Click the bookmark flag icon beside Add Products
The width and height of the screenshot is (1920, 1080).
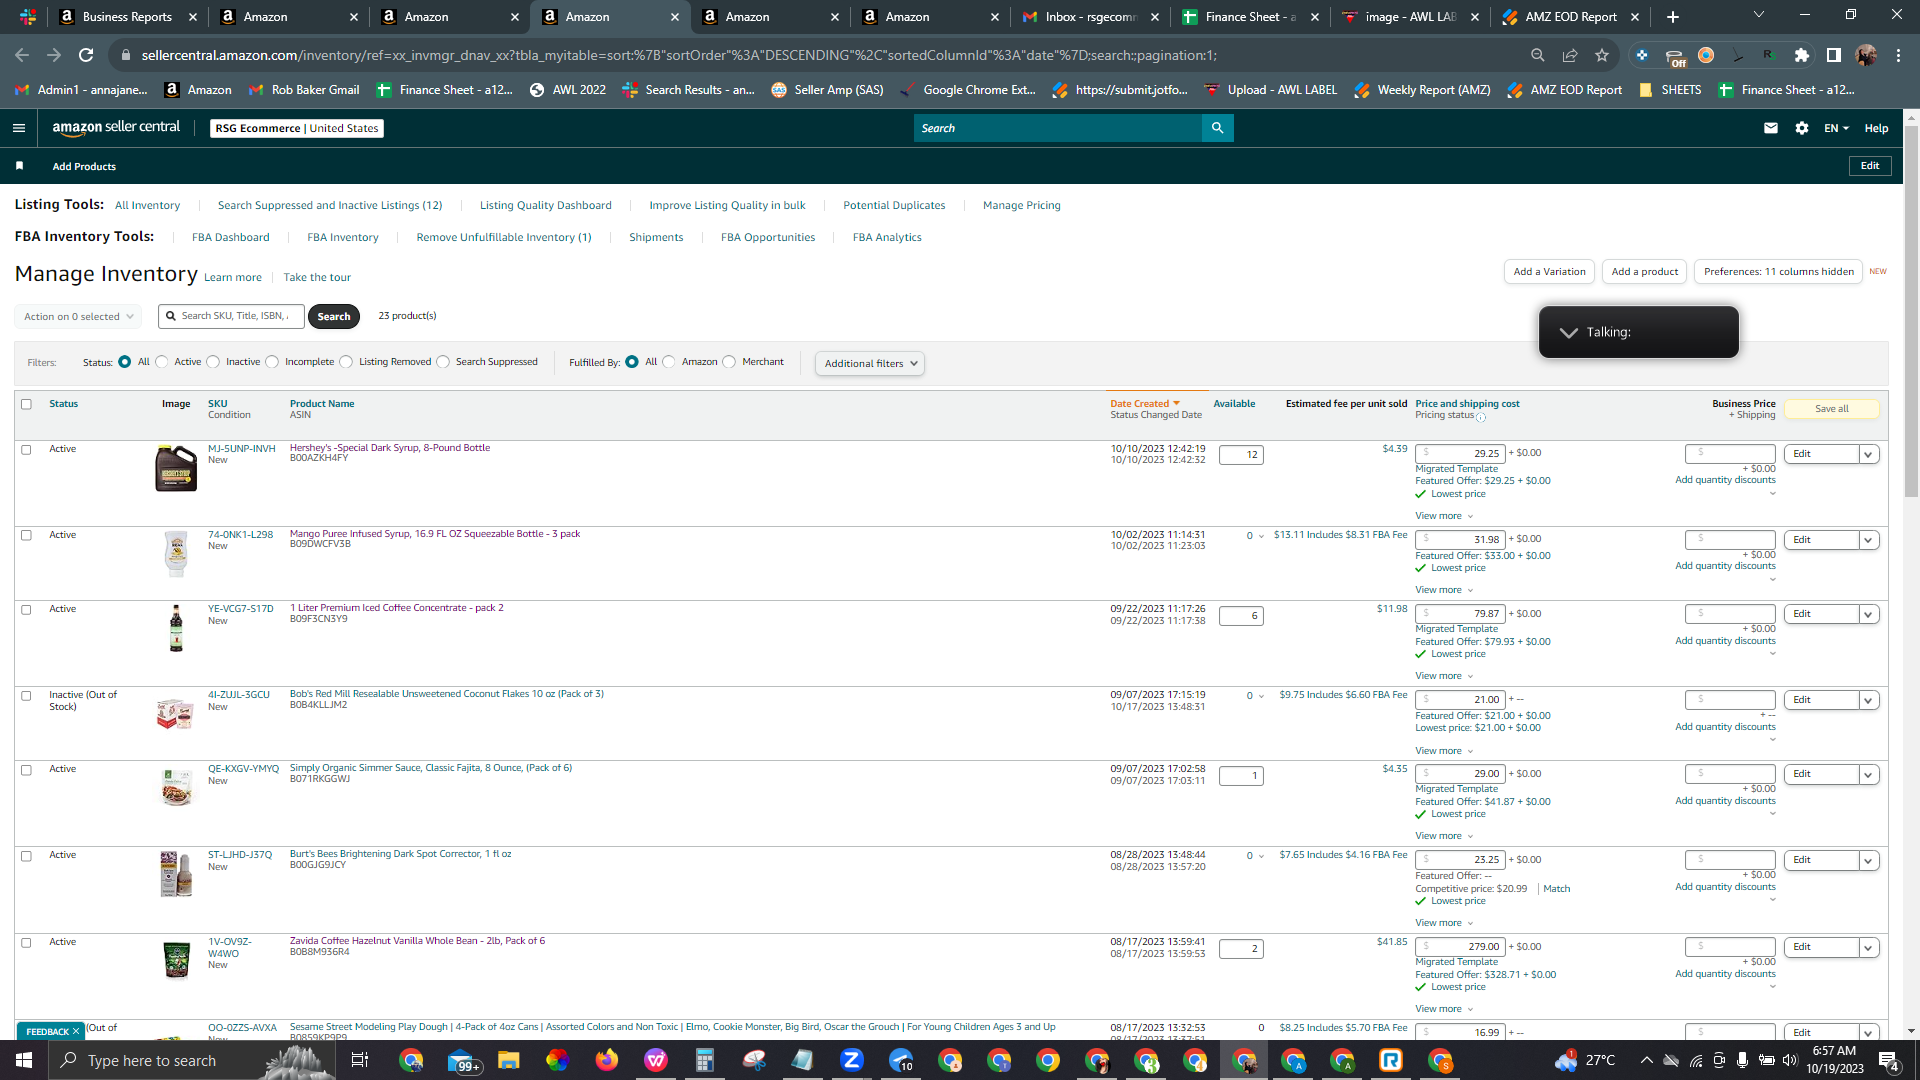click(19, 166)
